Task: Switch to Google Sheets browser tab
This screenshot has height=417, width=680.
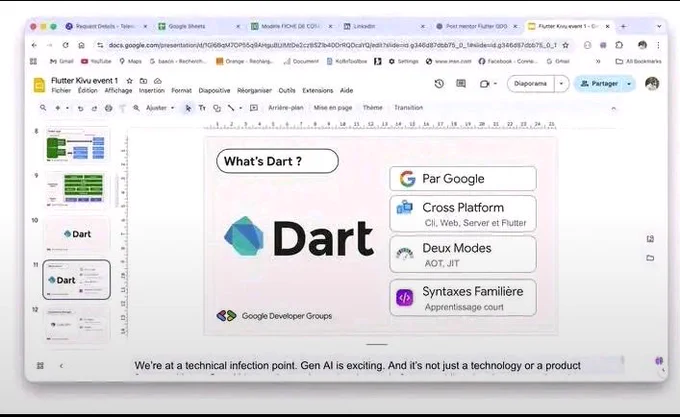Action: 199,26
